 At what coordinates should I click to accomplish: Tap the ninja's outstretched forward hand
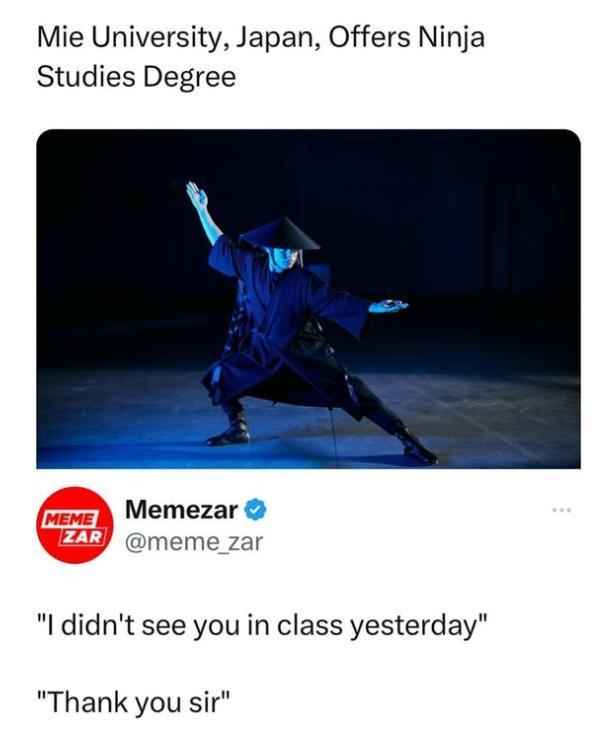pos(388,306)
